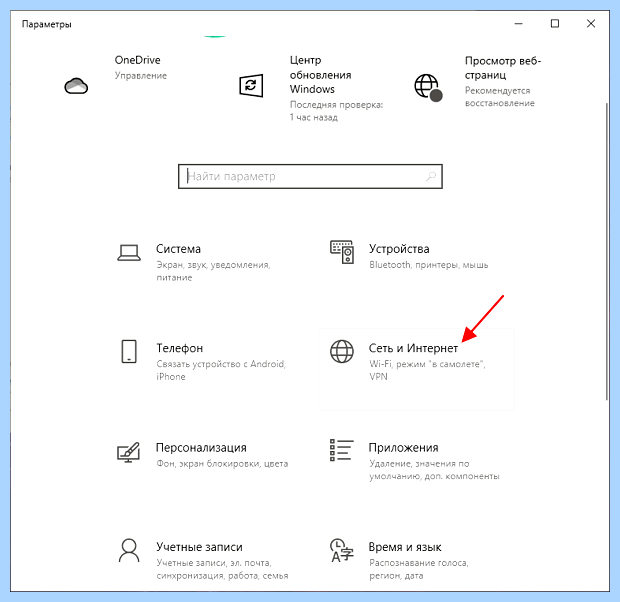The image size is (620, 602).
Task: Click the Сеть и Интернет globe icon
Action: coord(342,351)
